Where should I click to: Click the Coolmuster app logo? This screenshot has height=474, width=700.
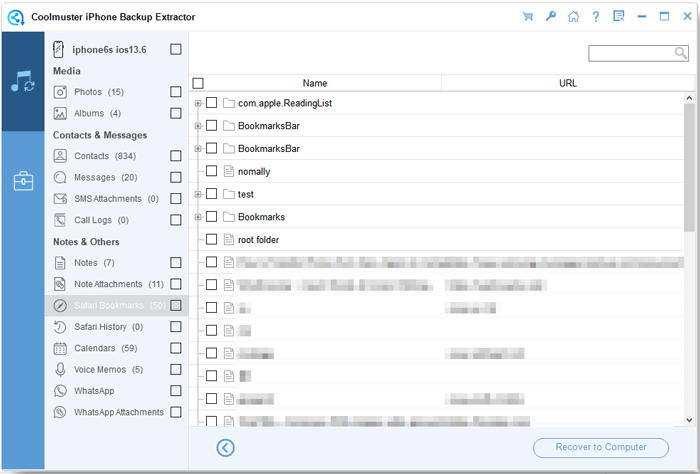tap(16, 17)
